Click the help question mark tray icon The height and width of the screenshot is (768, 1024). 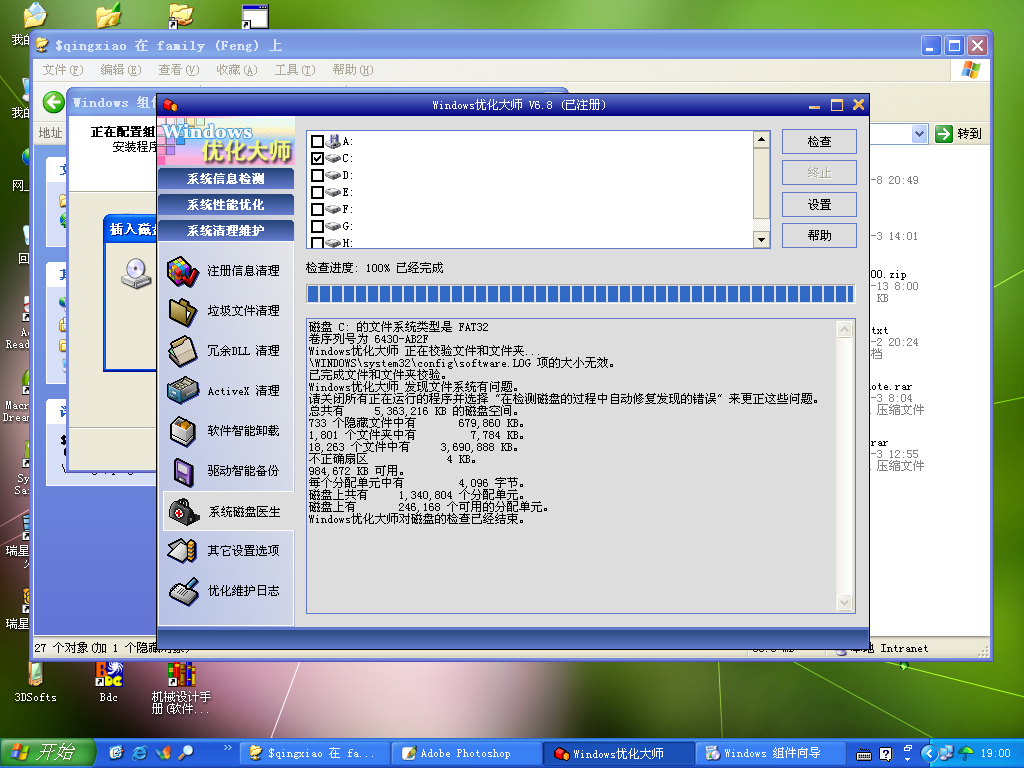(885, 754)
